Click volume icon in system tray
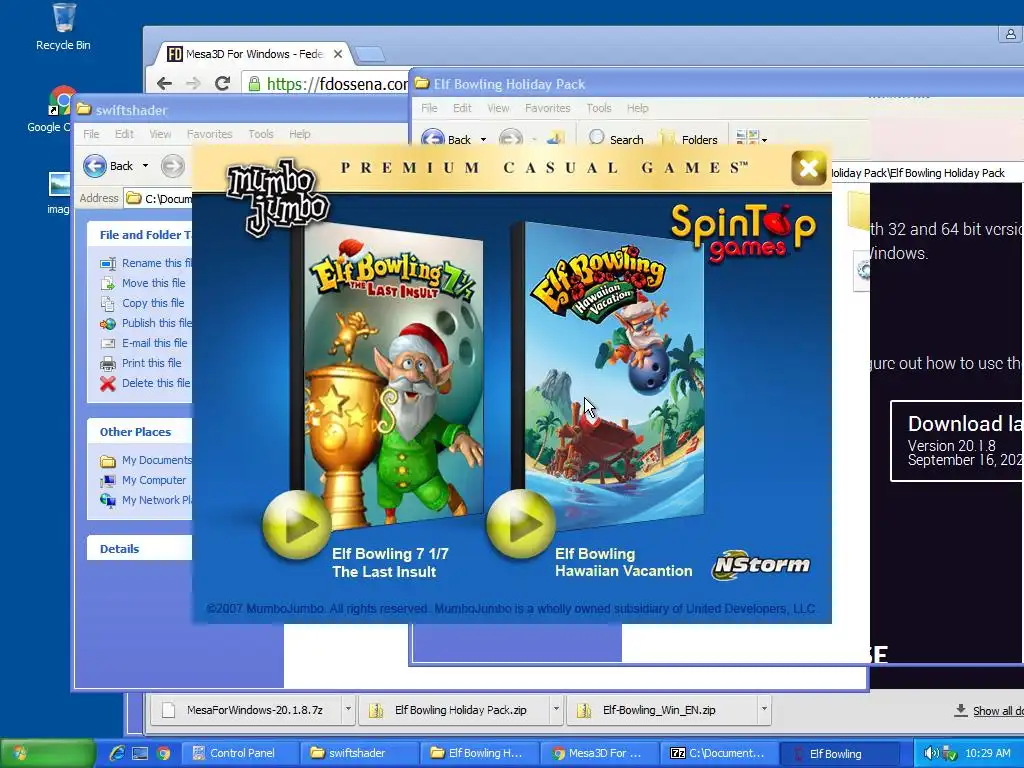The width and height of the screenshot is (1024, 768). pyautogui.click(x=931, y=753)
